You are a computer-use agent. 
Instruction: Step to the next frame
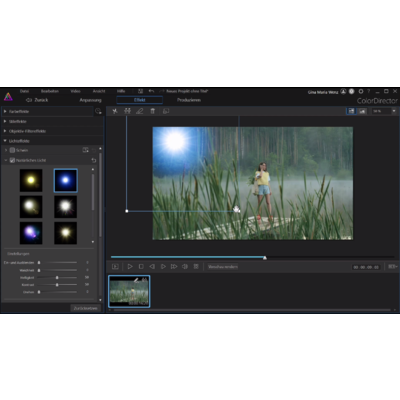point(163,267)
